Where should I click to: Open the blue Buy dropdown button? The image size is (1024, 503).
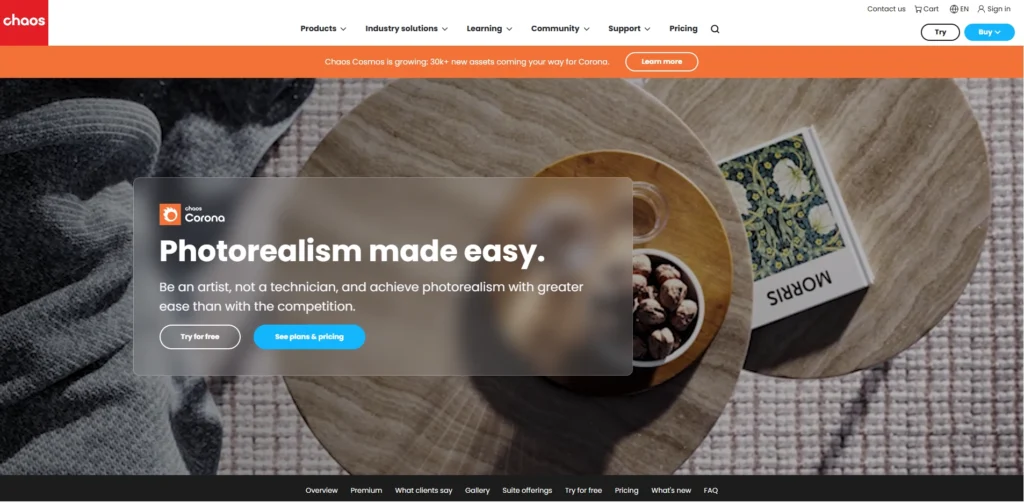point(989,32)
